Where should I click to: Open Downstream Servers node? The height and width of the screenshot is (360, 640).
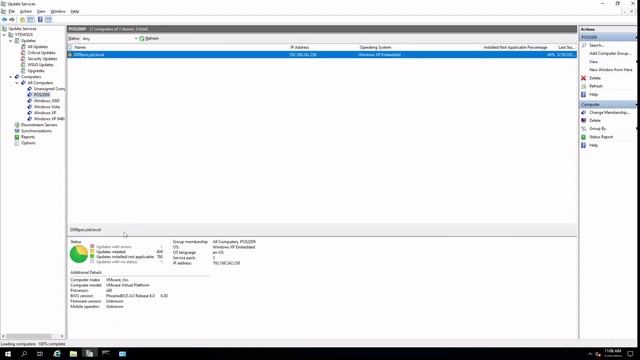point(39,125)
